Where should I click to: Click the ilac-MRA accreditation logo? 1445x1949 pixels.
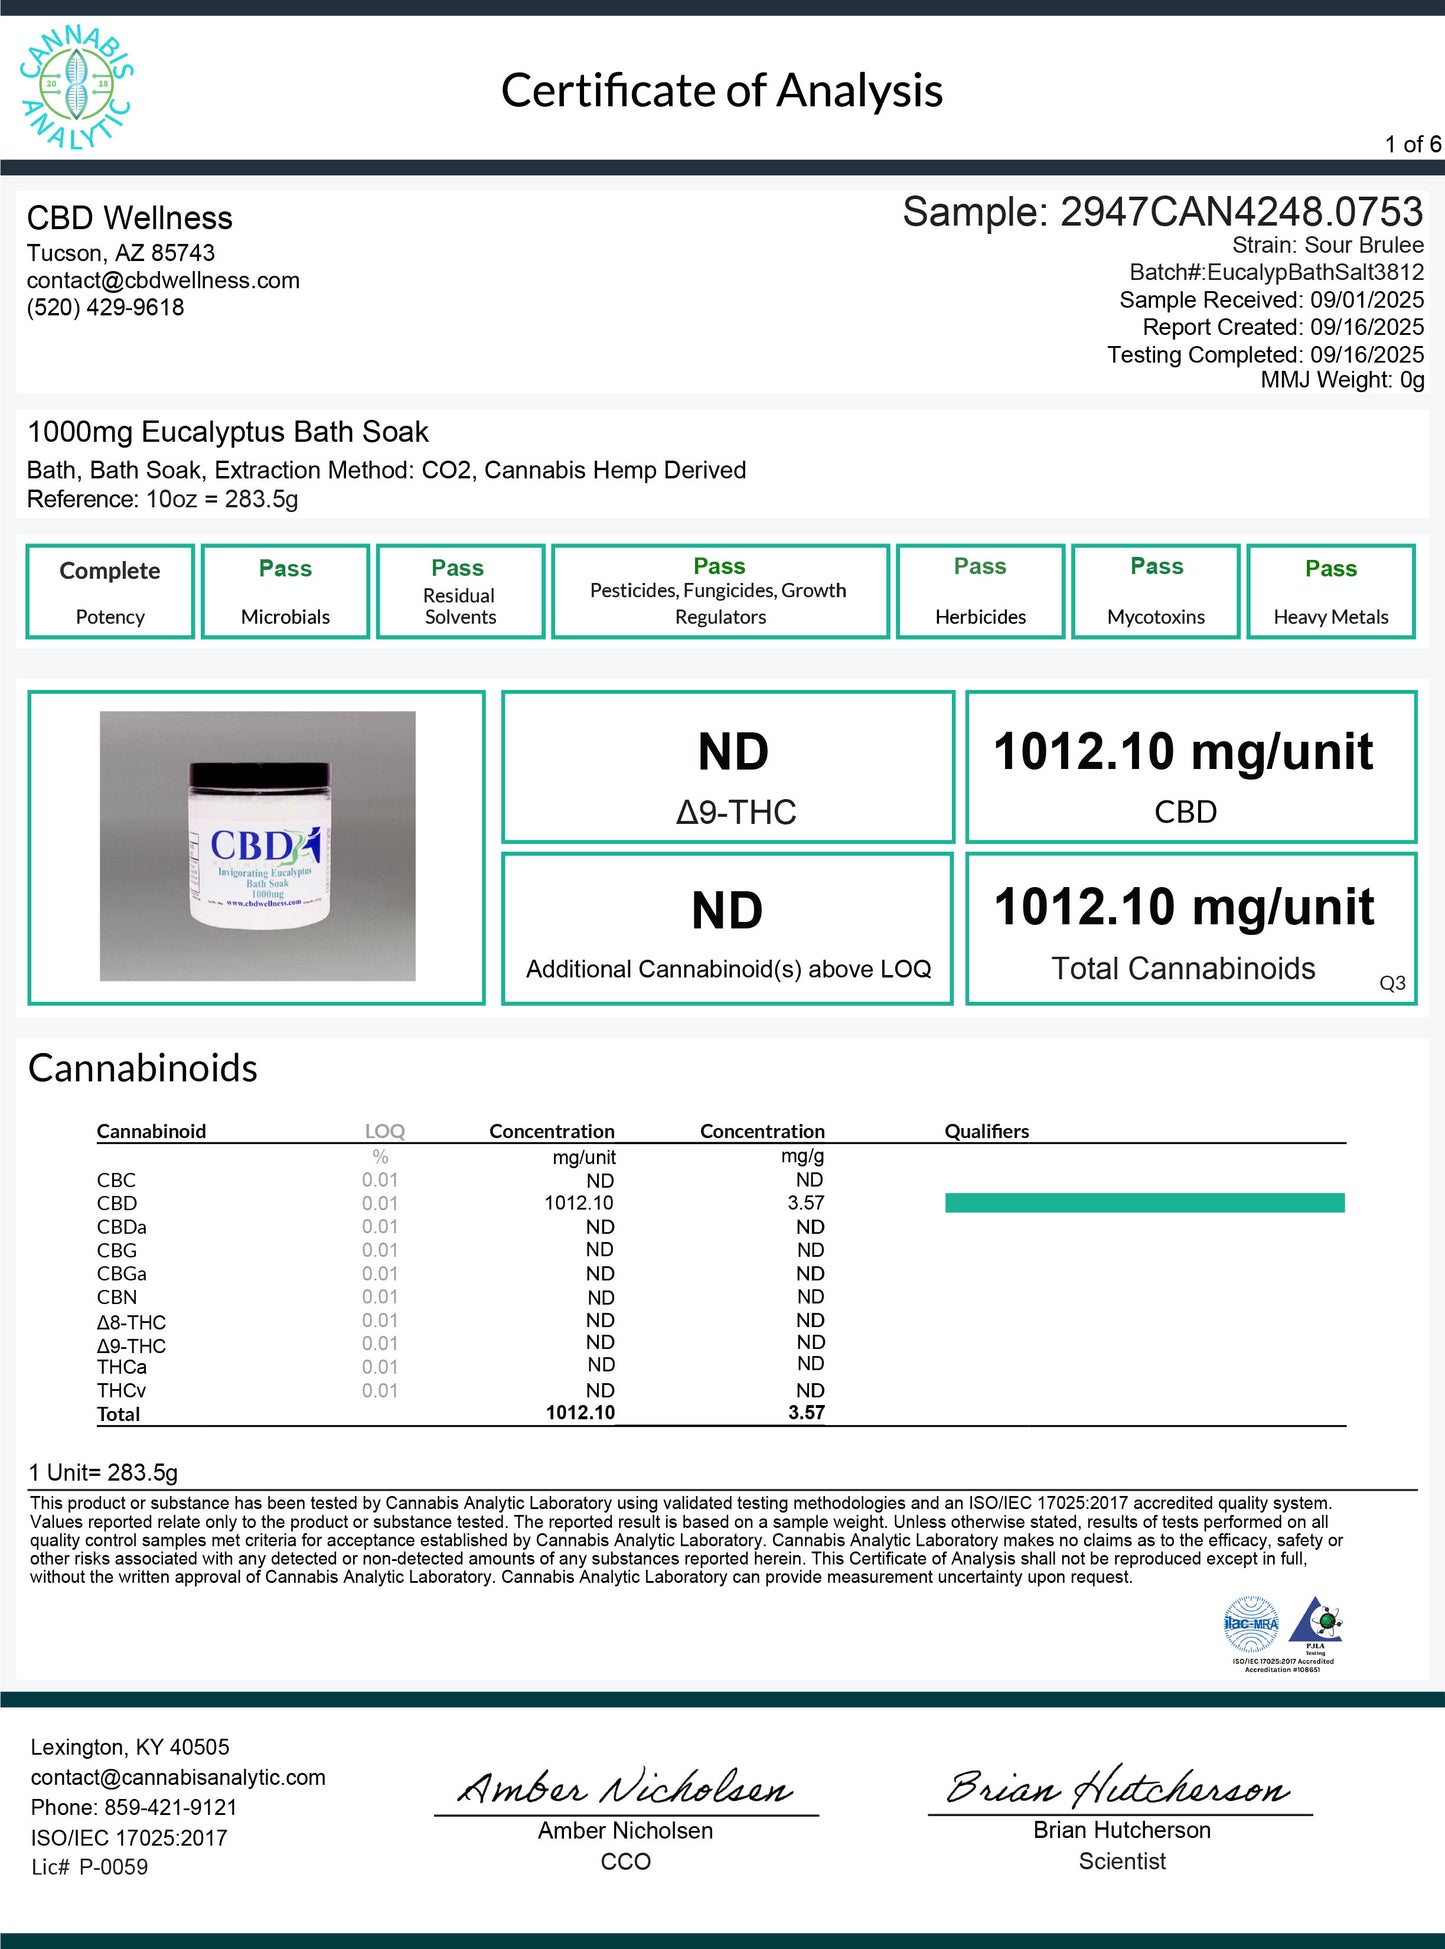(x=1251, y=1624)
